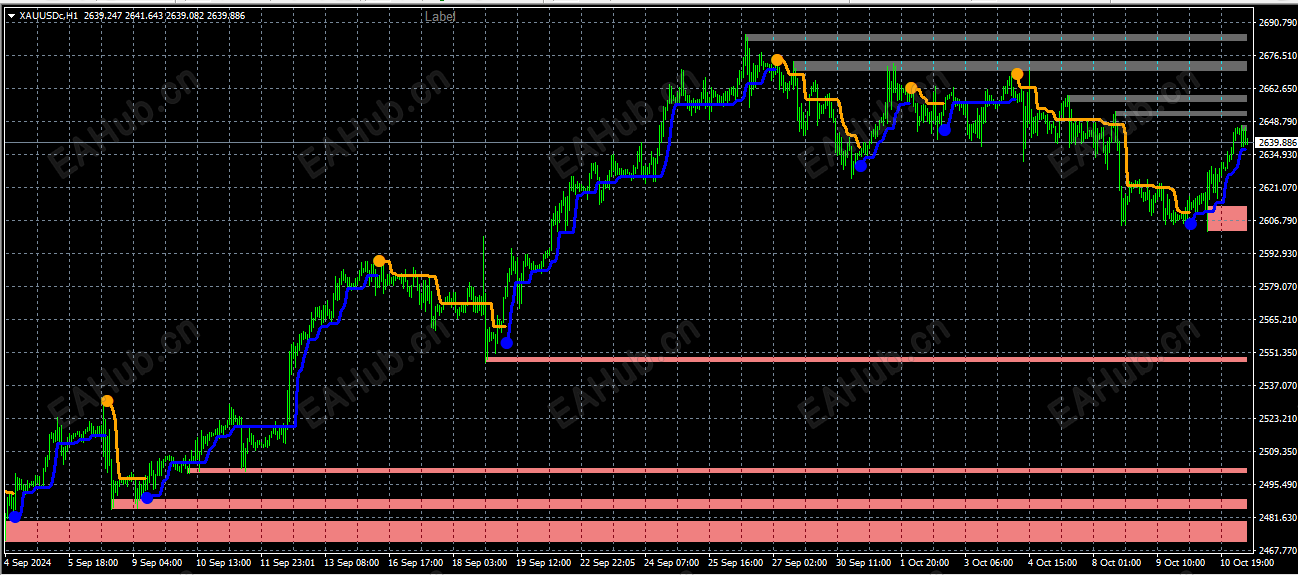Screen dimensions: 1298x575
Task: Click the blue signal dot near 30 Sep 11:00
Action: 860,166
